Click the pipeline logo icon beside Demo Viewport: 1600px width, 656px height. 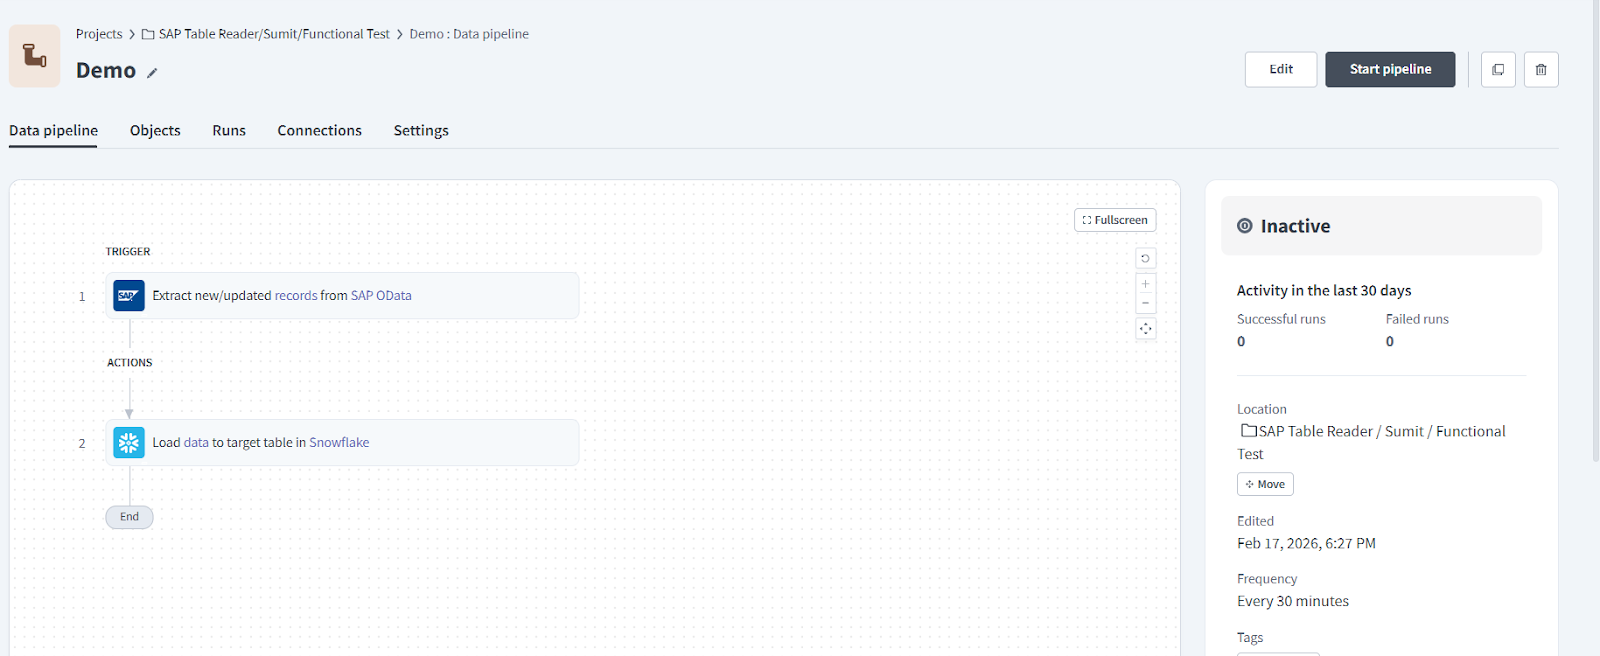(35, 56)
